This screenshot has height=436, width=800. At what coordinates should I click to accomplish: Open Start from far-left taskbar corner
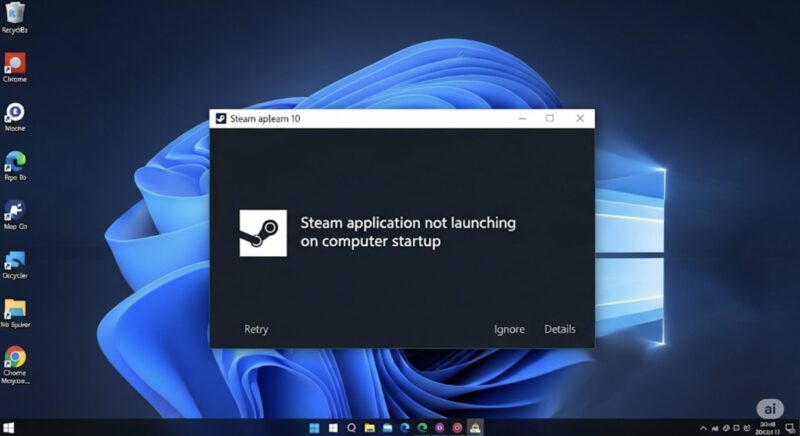click(x=8, y=428)
